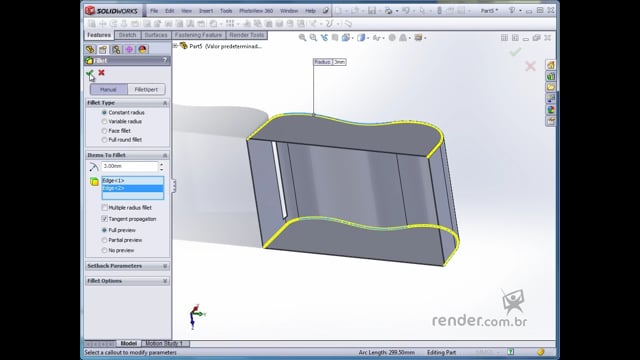Activate the Section View icon
640x360 pixels.
[335, 38]
